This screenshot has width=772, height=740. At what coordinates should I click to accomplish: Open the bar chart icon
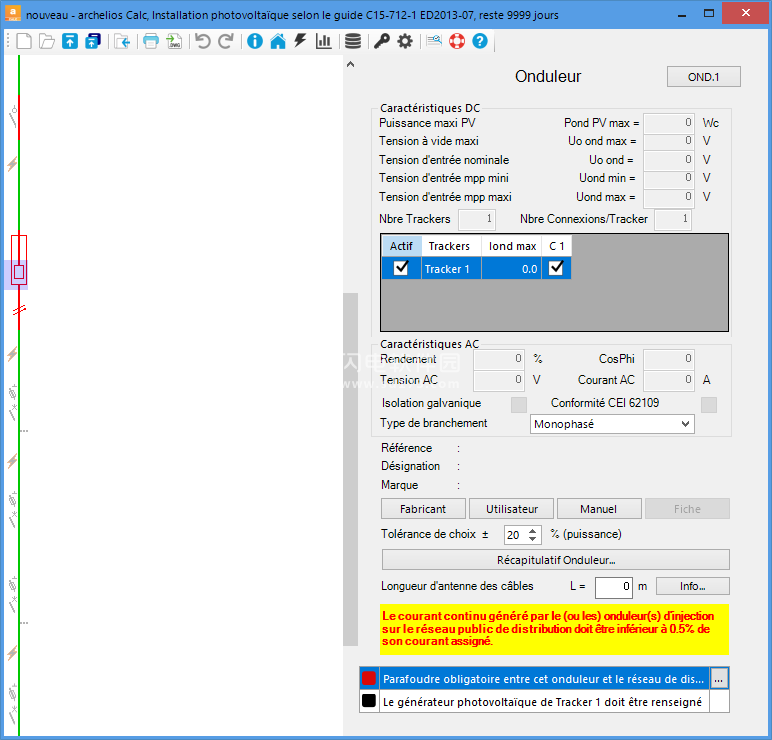(x=323, y=41)
